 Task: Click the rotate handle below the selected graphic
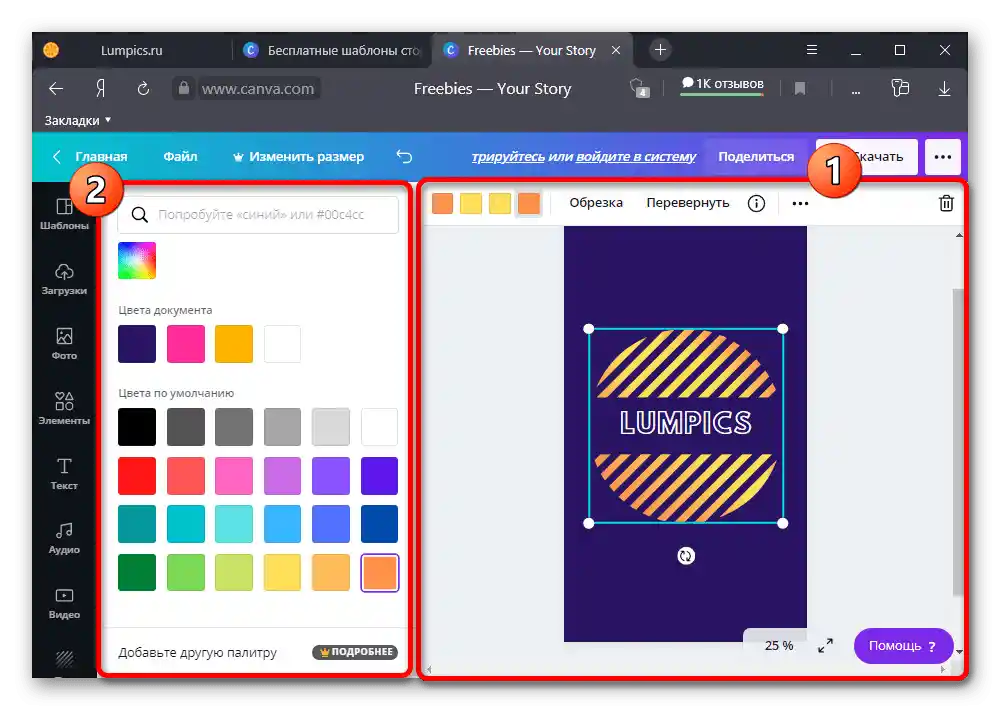(686, 556)
